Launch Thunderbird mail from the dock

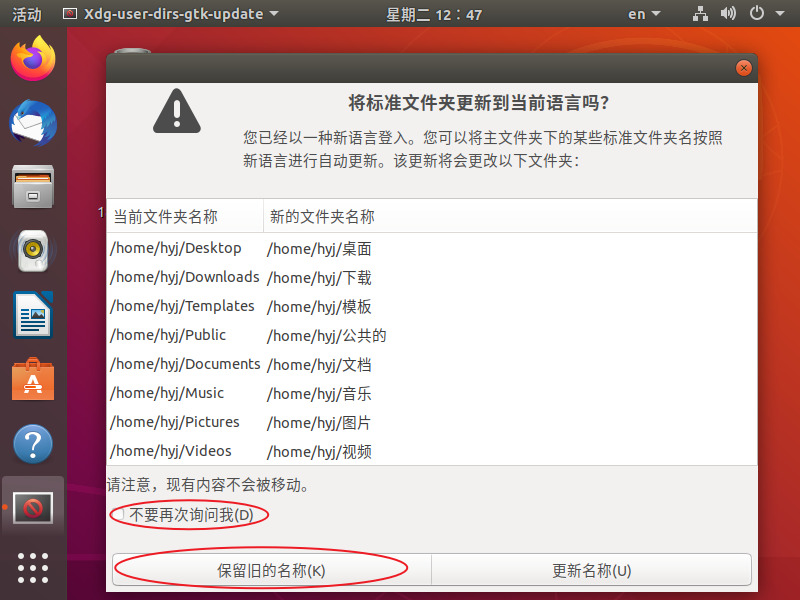33,123
